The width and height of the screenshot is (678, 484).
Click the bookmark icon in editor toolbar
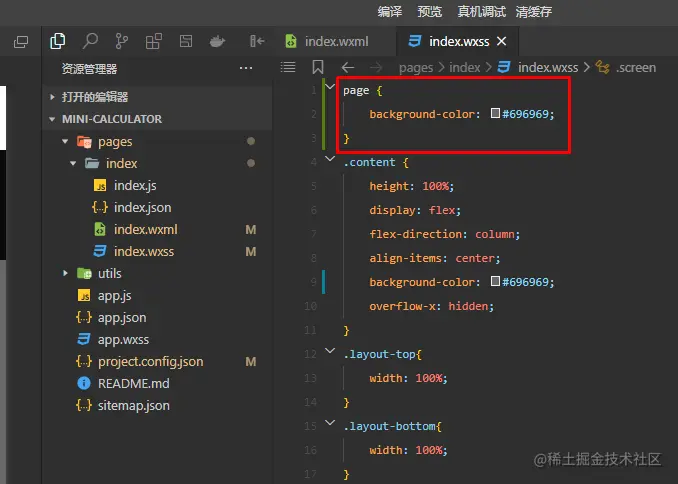318,67
